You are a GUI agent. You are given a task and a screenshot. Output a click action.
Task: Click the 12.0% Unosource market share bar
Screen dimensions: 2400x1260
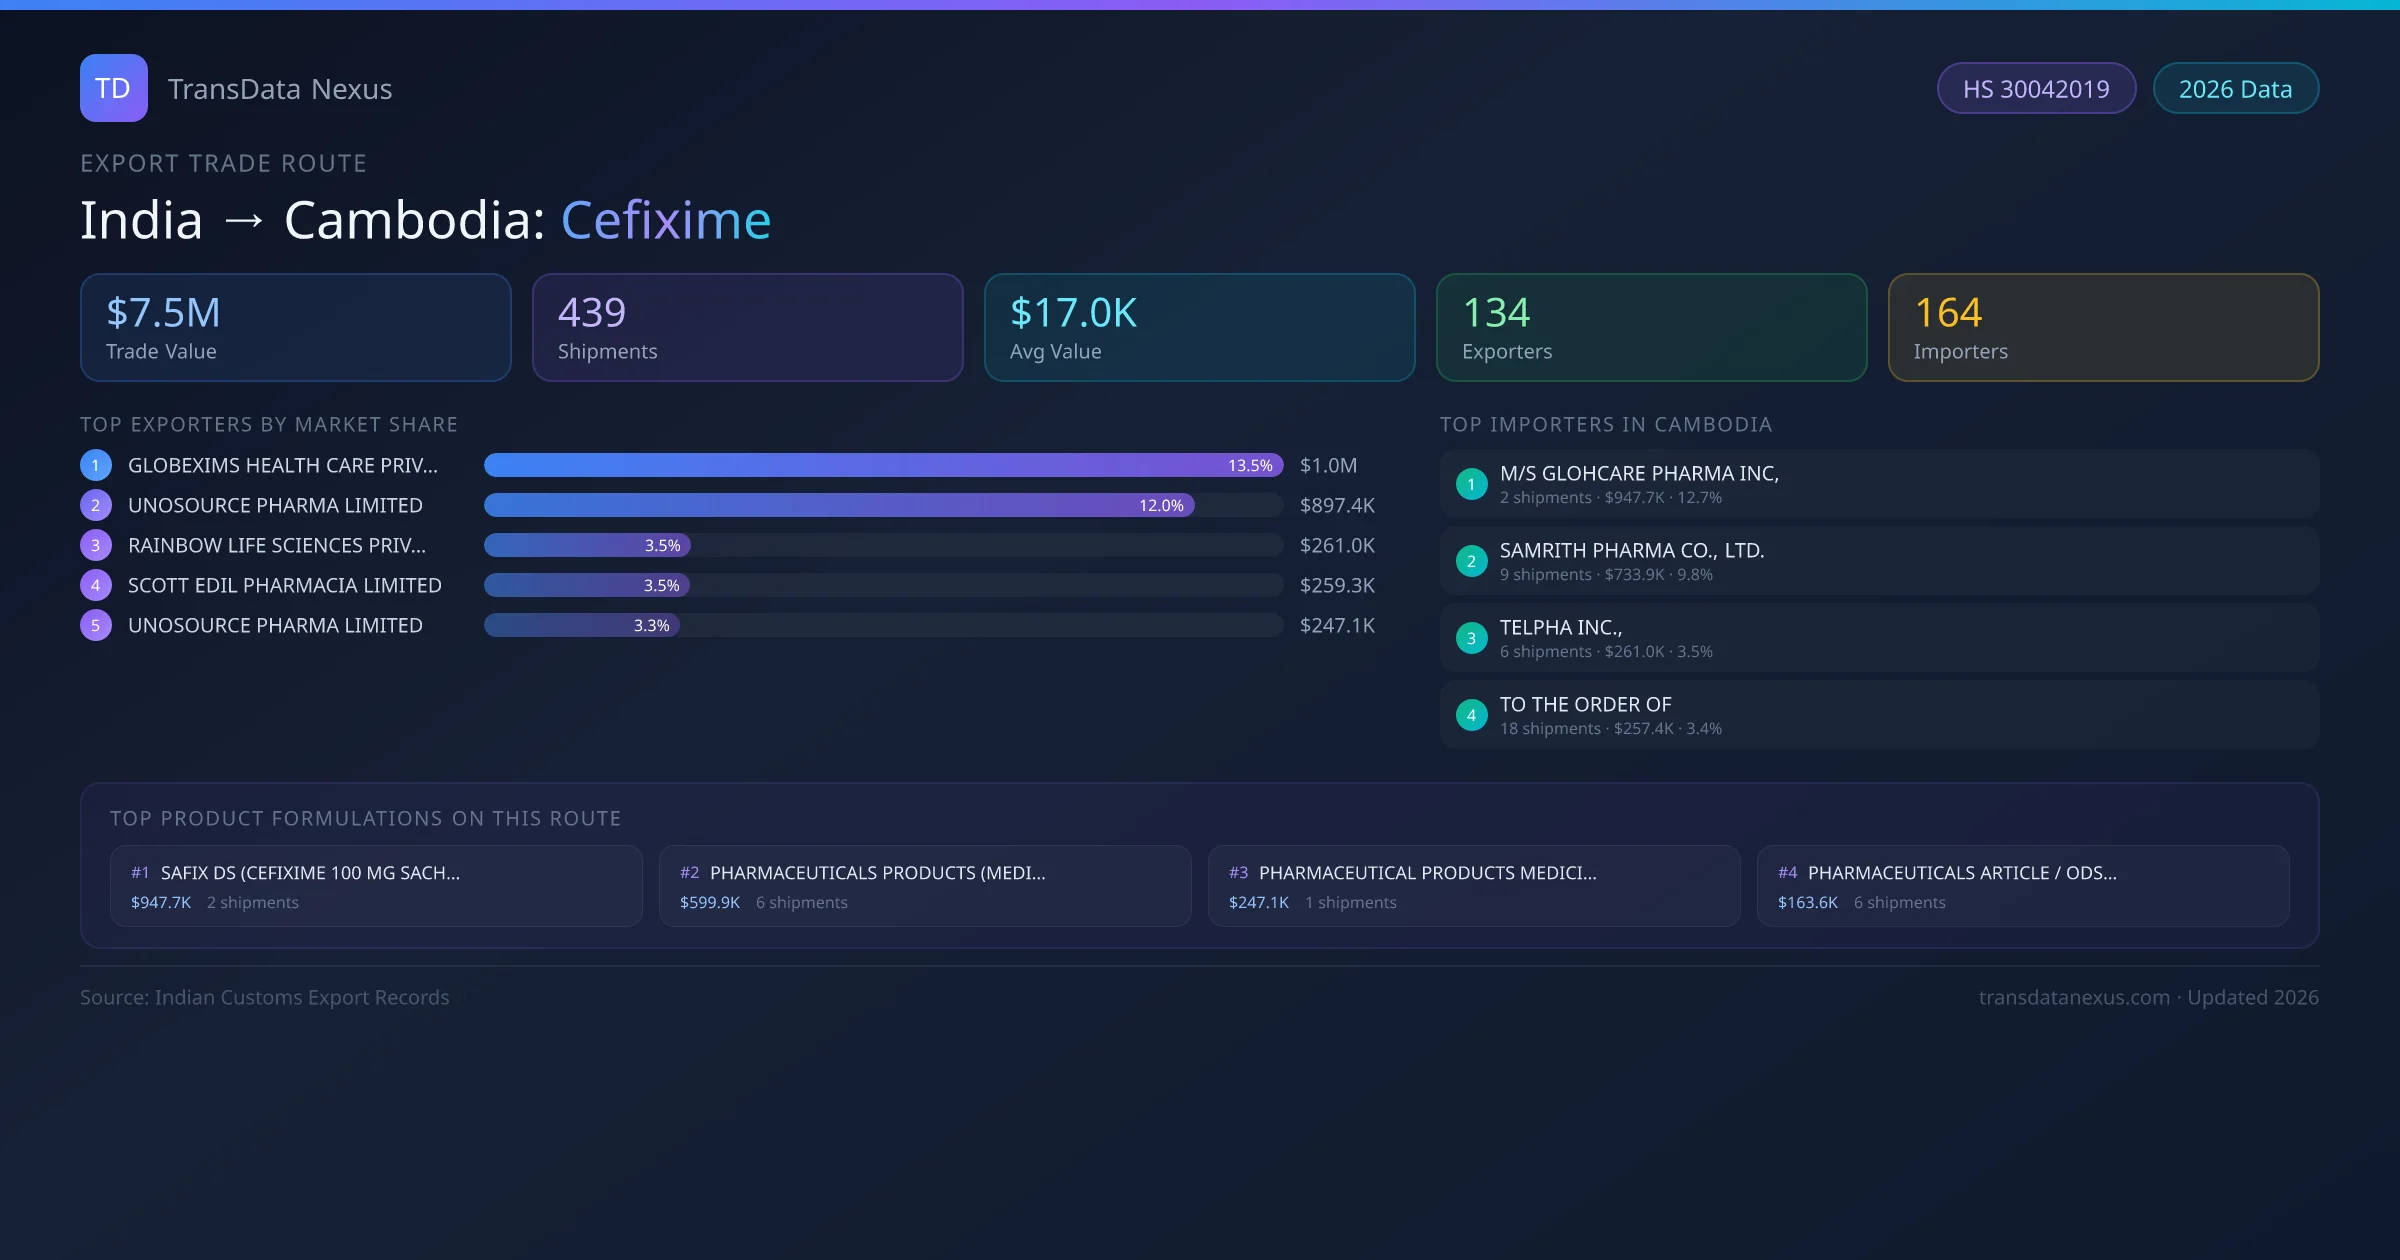coord(838,505)
